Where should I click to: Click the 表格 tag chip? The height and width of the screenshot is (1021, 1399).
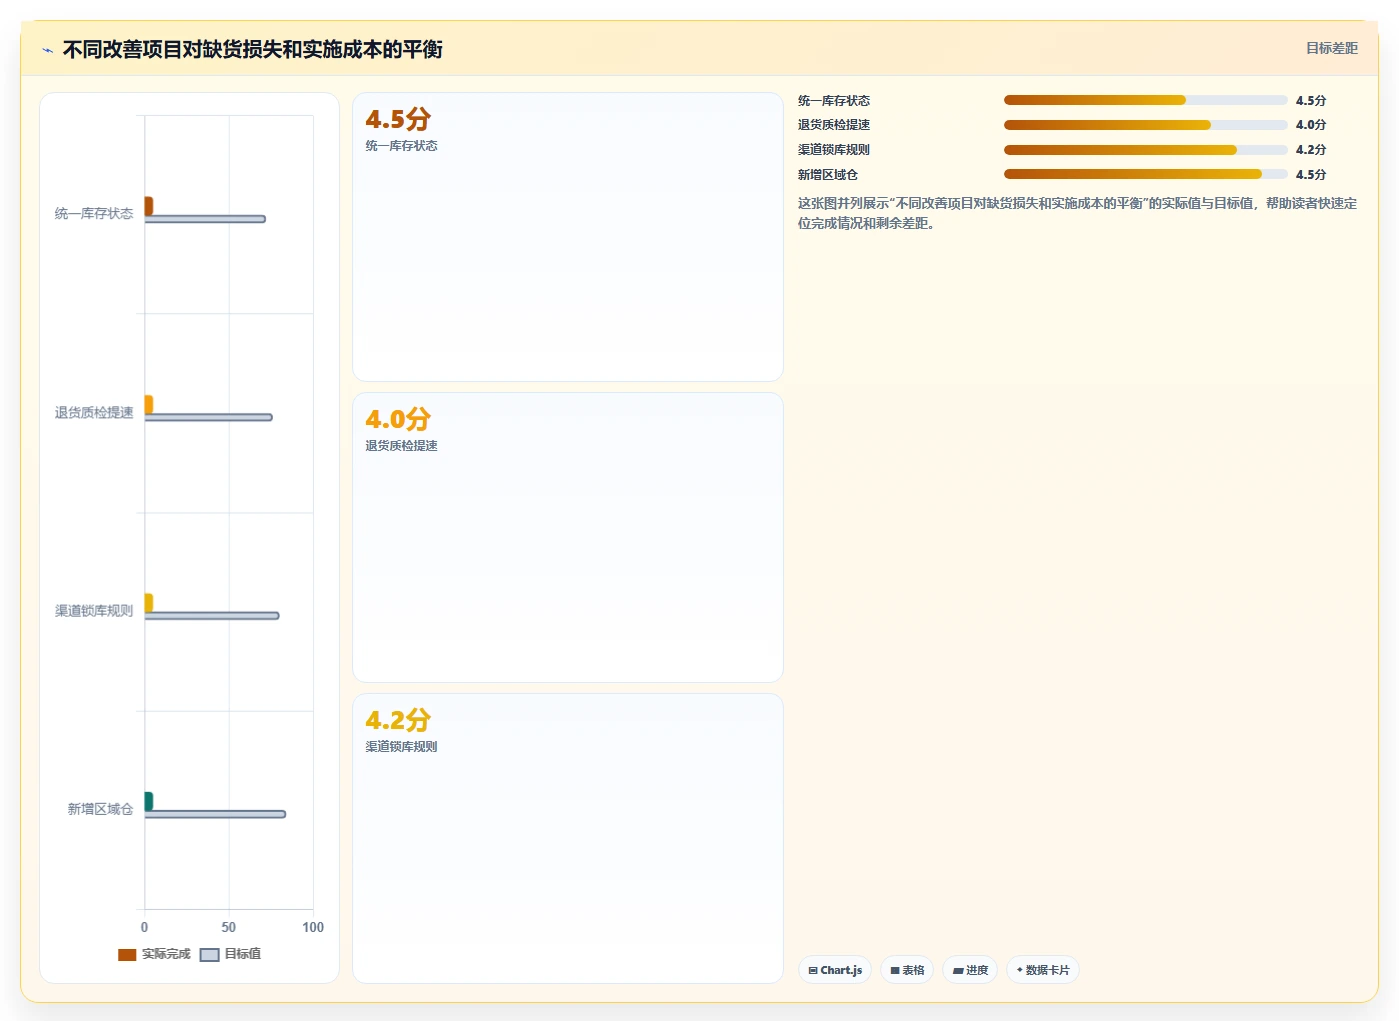(x=907, y=970)
